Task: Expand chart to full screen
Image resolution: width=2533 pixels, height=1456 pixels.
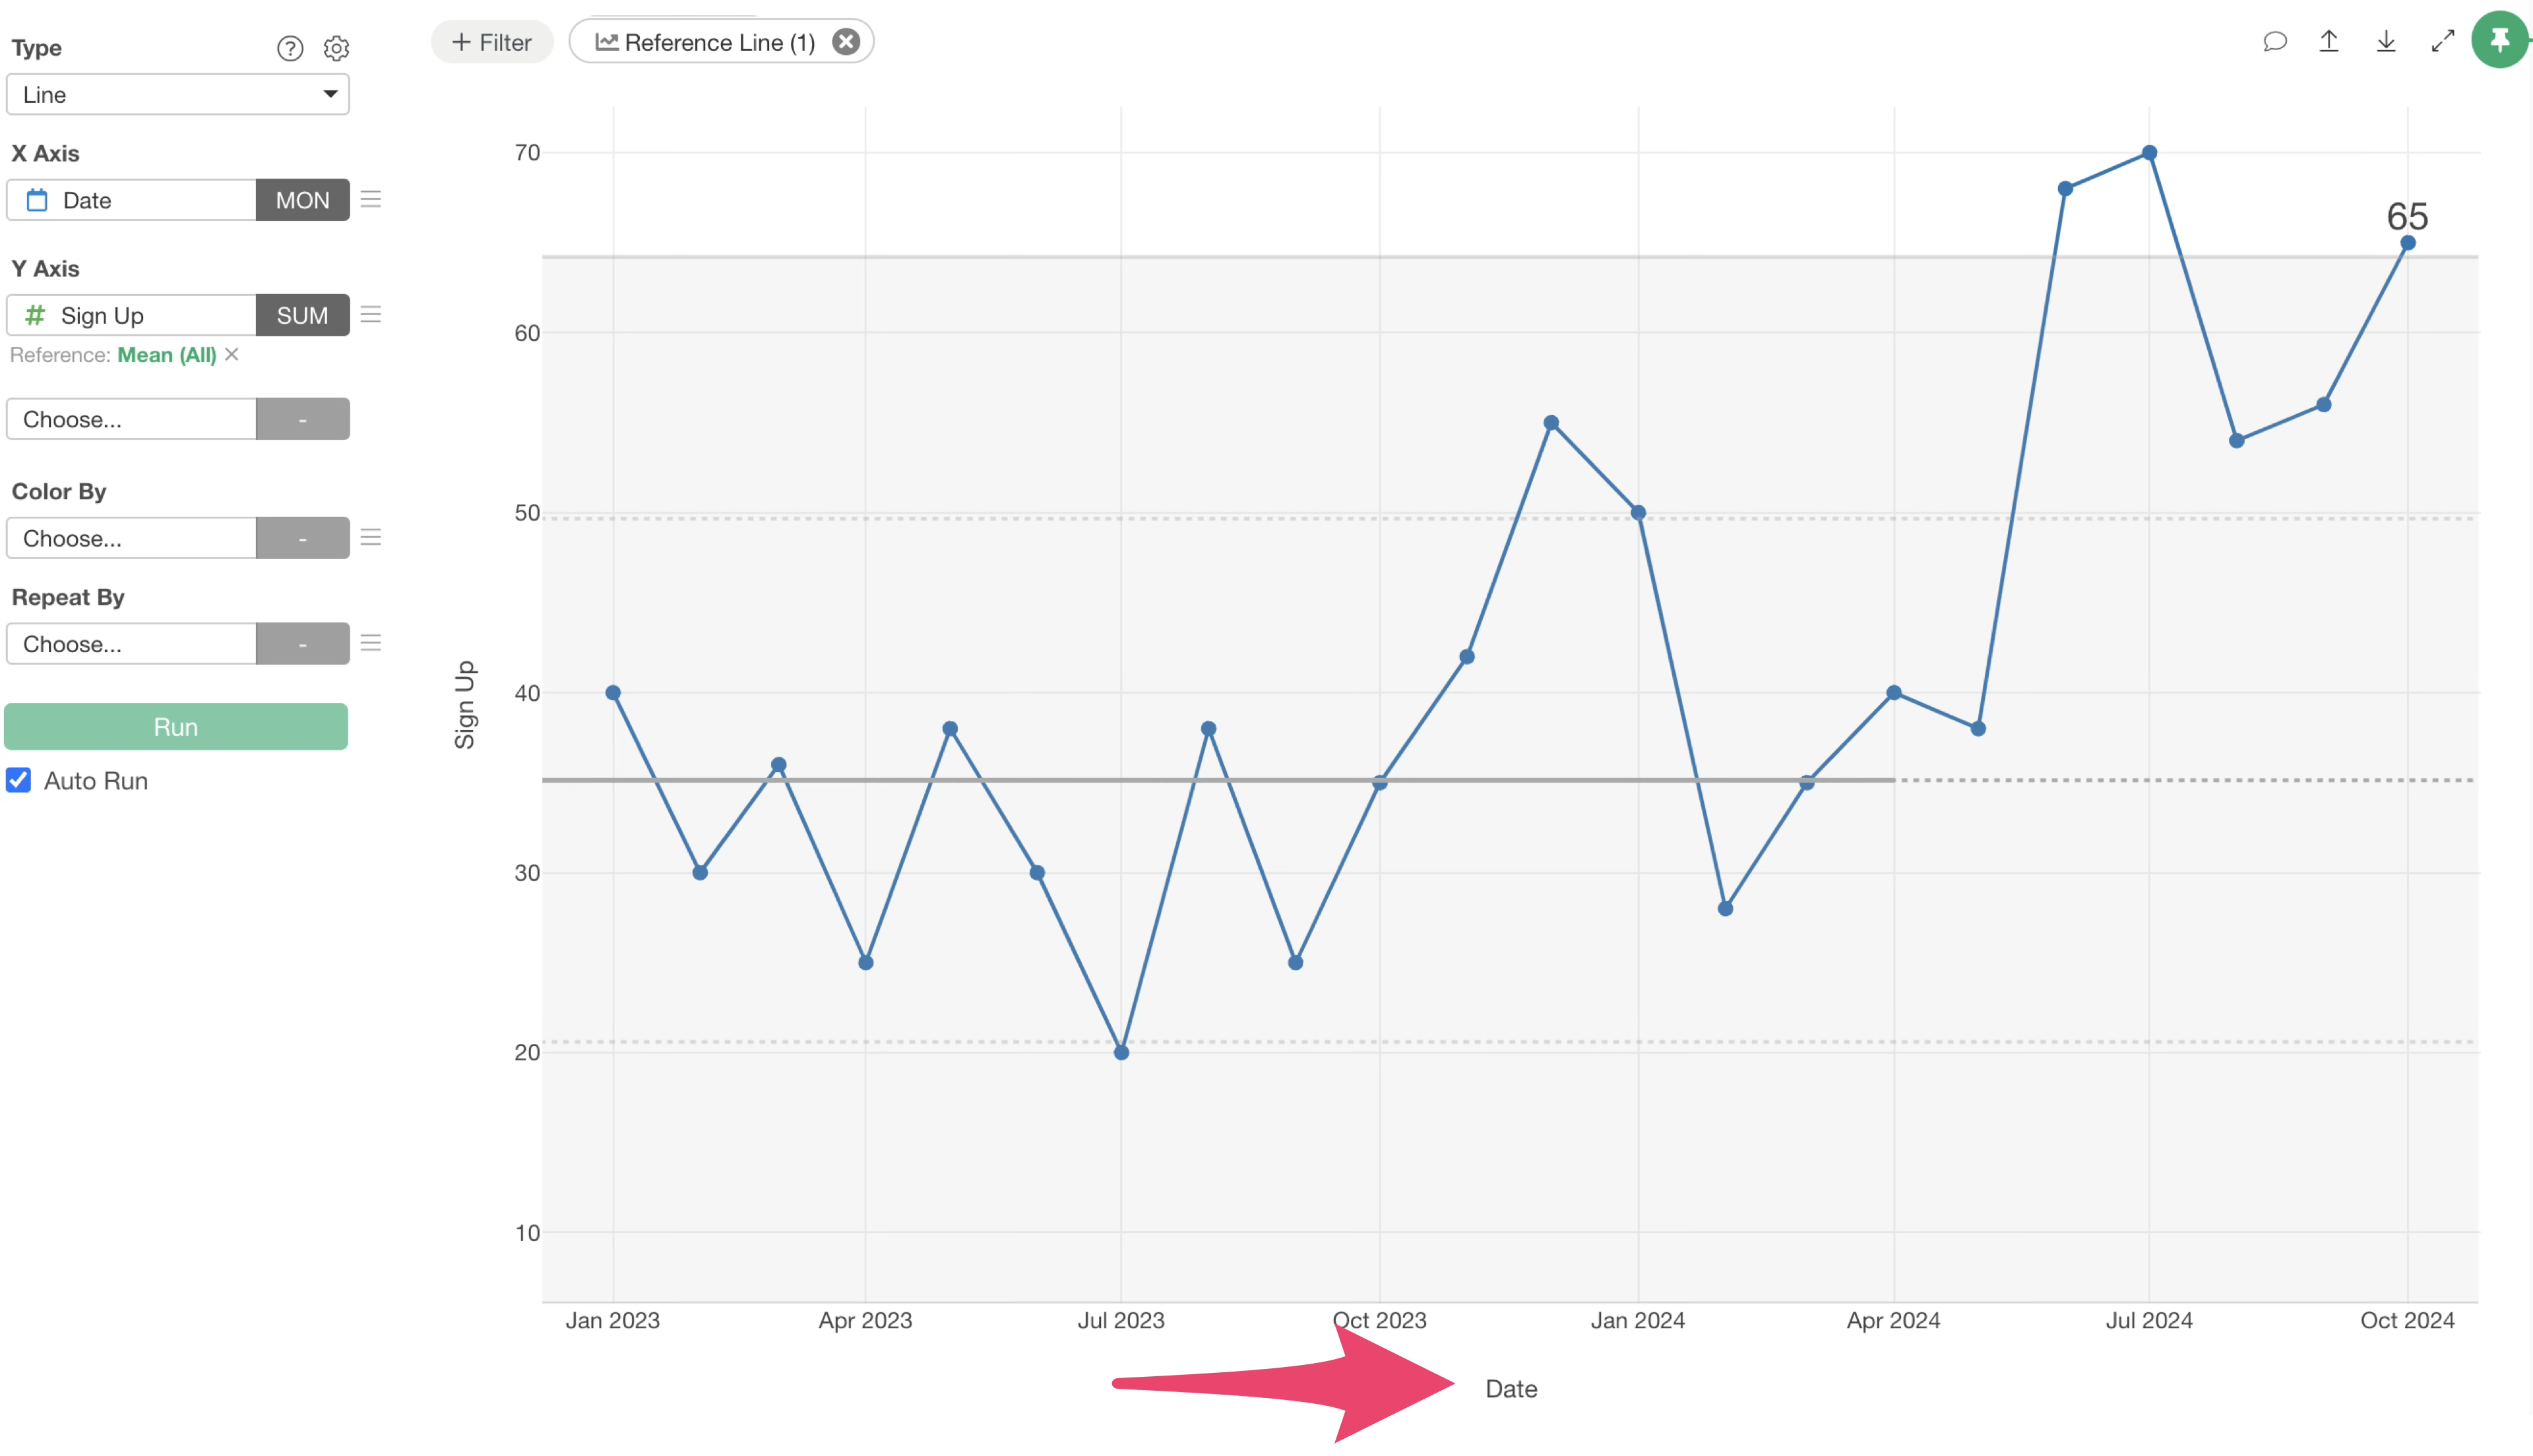Action: [x=2443, y=41]
